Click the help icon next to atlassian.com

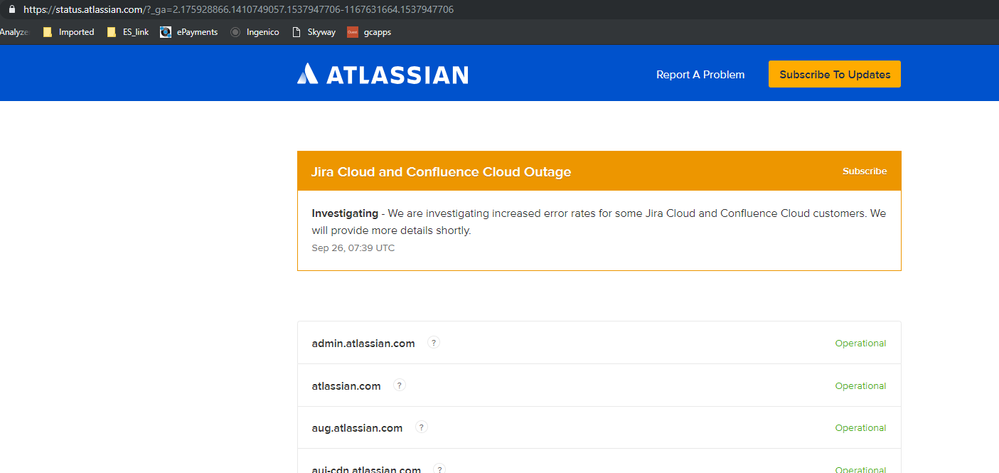click(399, 385)
